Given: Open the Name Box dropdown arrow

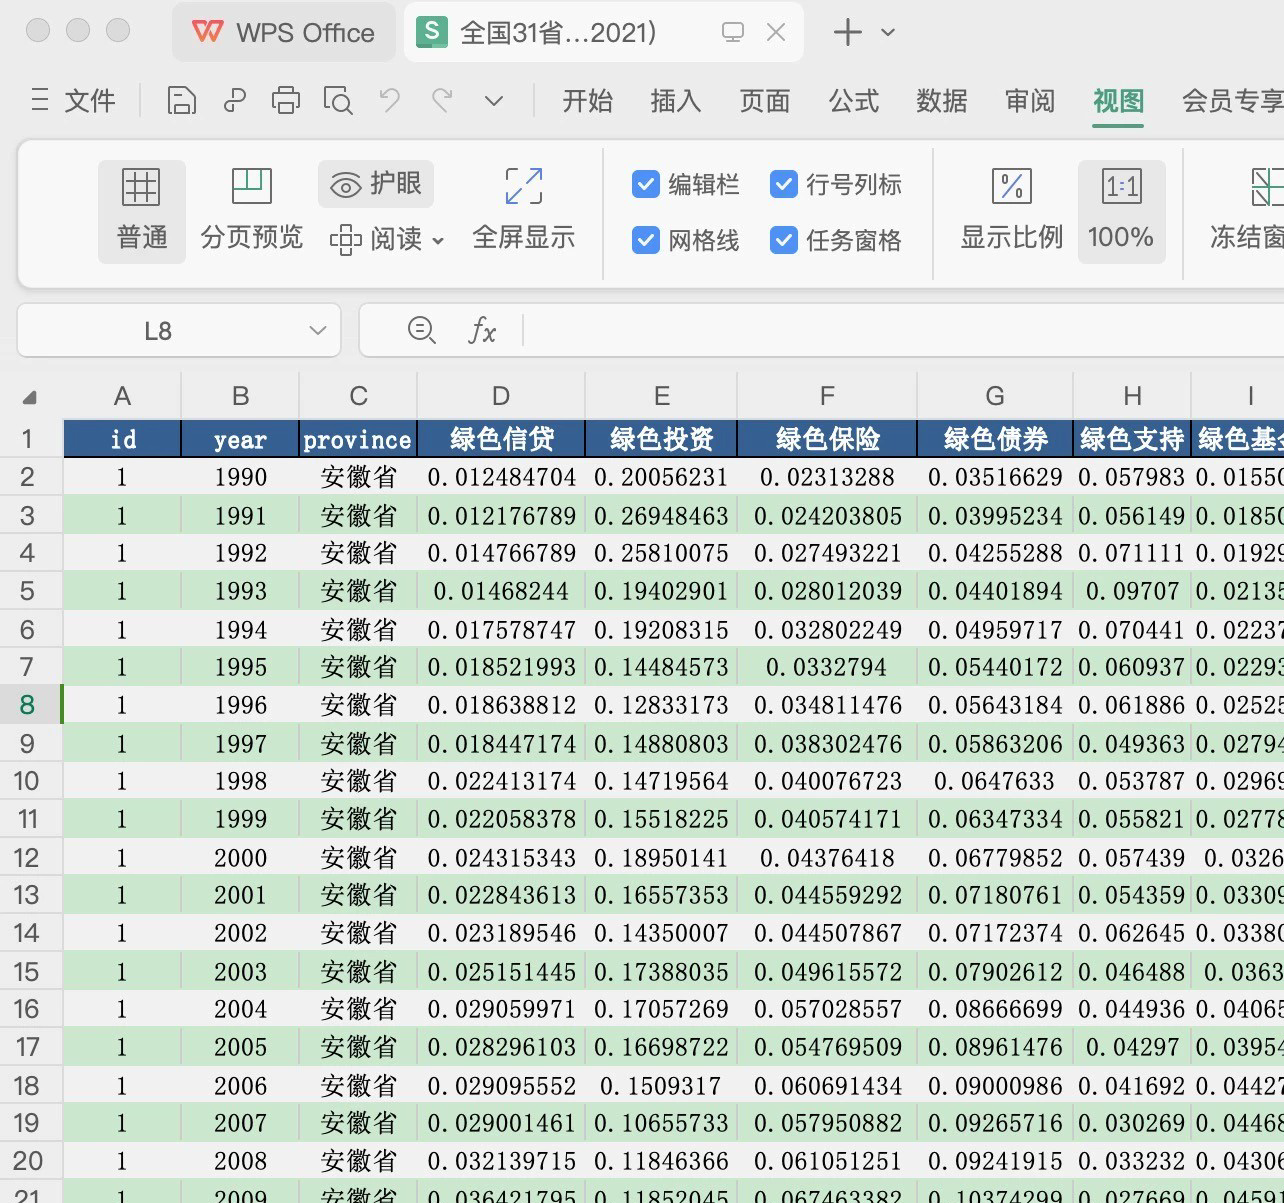Looking at the screenshot, I should (318, 331).
